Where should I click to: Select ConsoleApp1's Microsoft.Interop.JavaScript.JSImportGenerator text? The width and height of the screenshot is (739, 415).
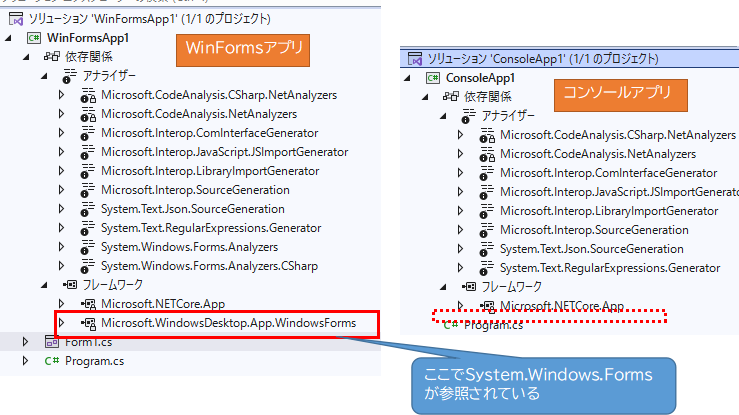[x=619, y=192]
